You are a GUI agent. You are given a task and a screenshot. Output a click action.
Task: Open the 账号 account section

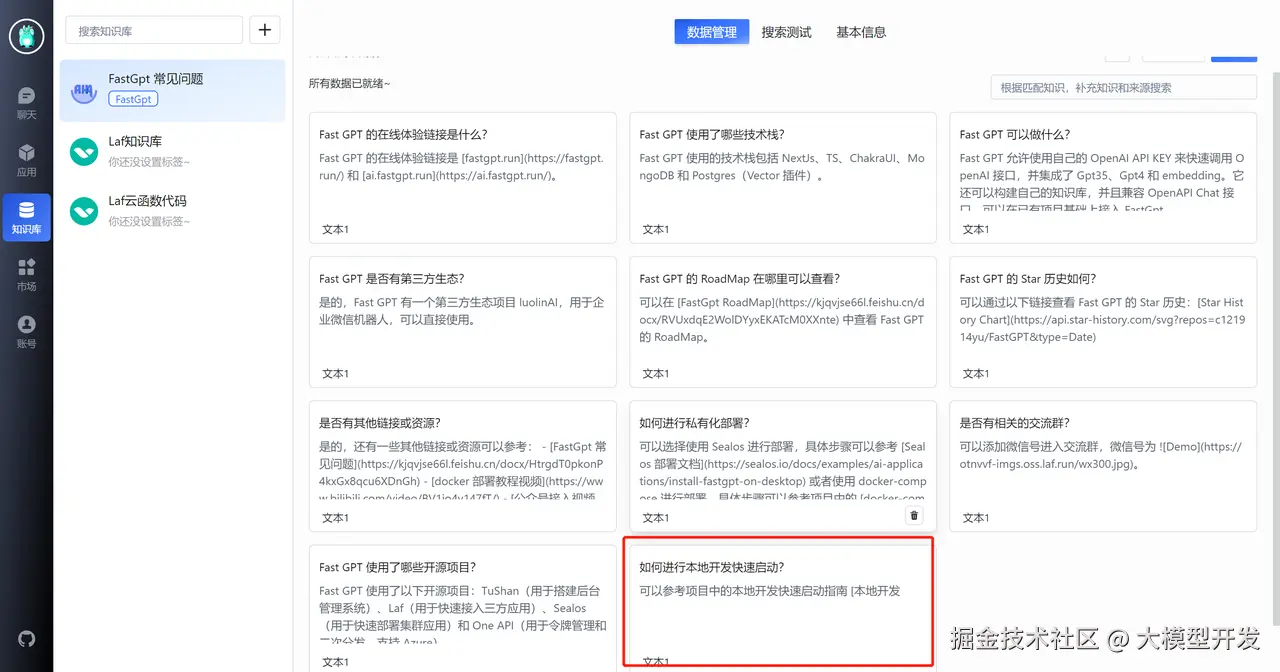tap(26, 332)
